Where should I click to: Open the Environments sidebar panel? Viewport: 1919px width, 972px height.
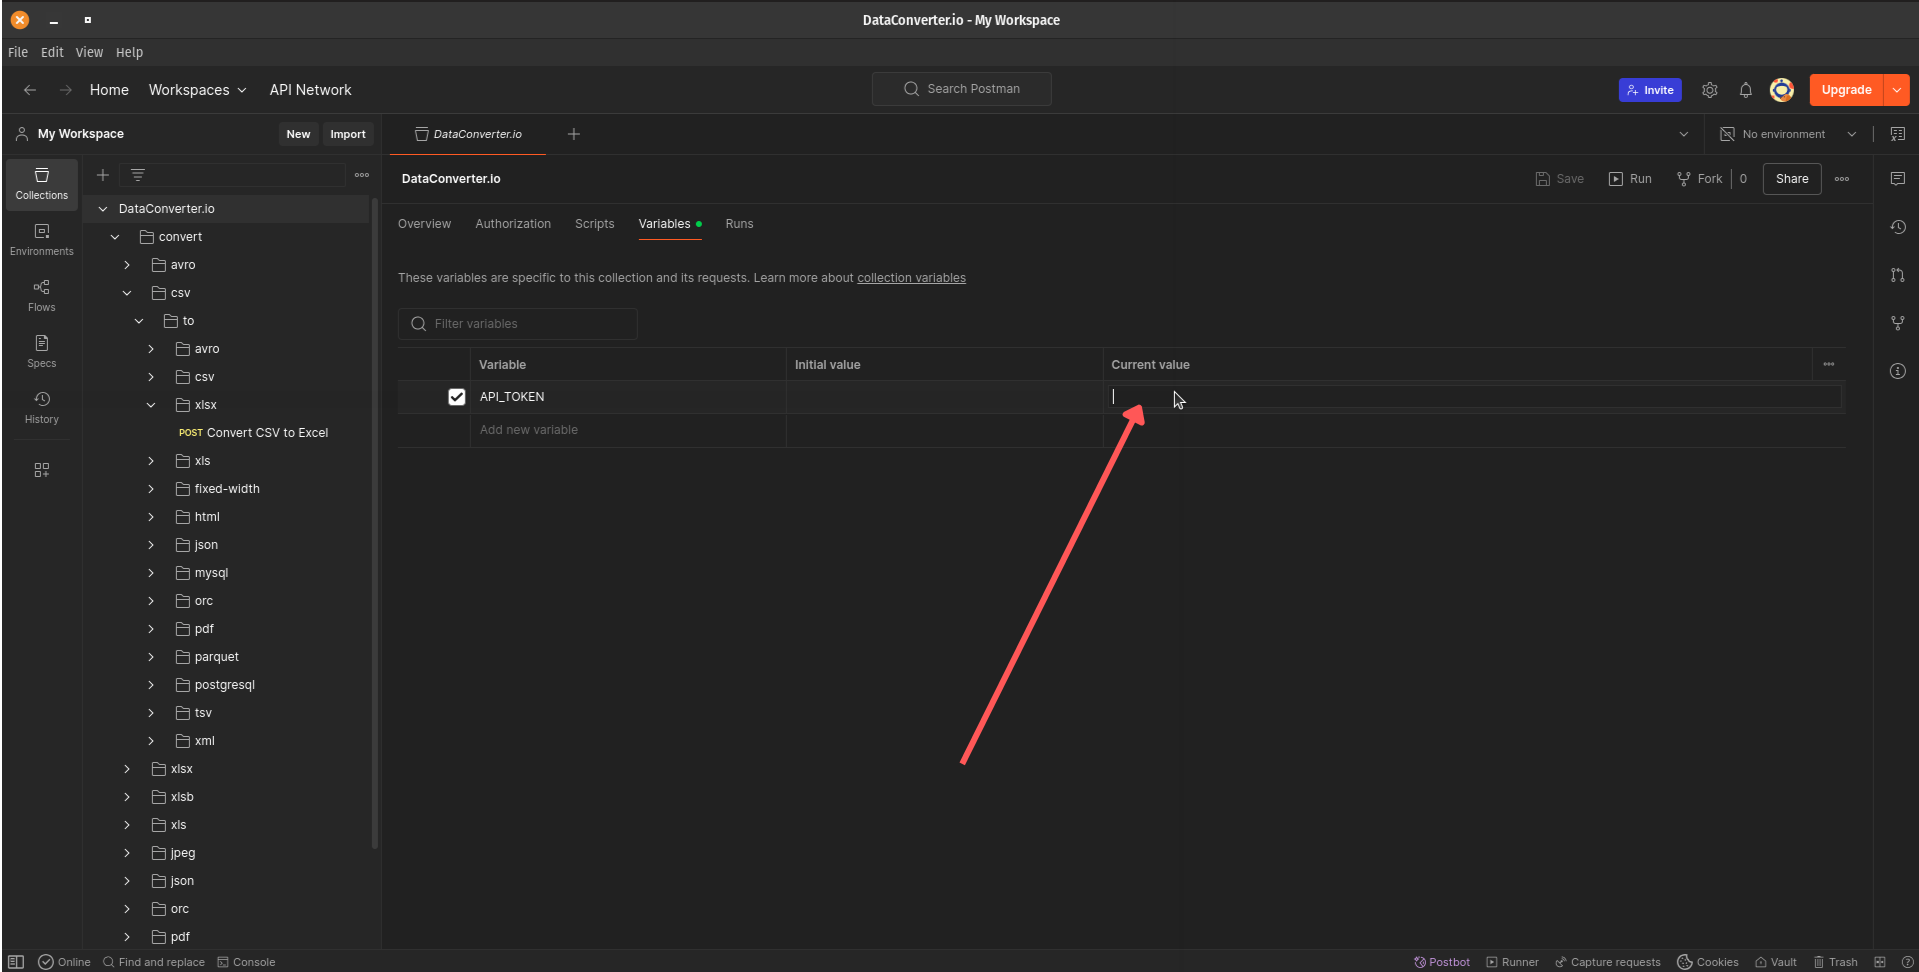[x=41, y=240]
